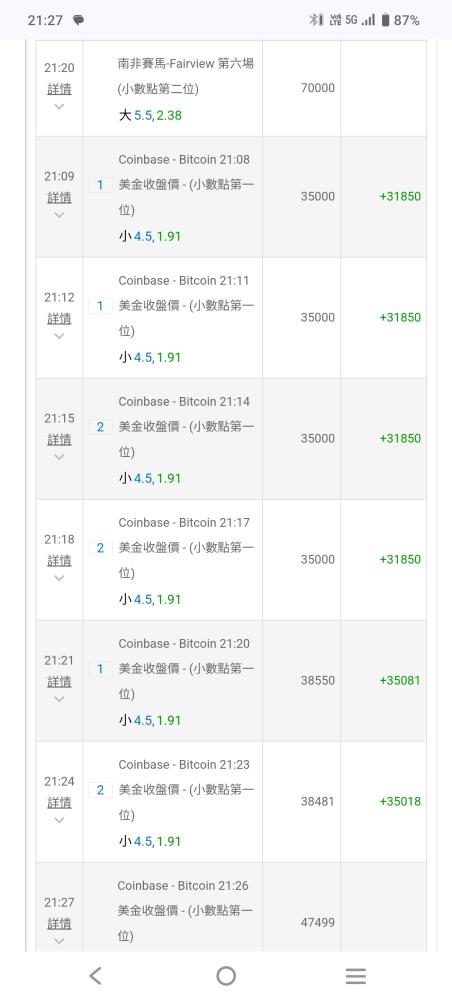Click the +35081 payout amount
This screenshot has height=1000, width=452.
point(400,680)
